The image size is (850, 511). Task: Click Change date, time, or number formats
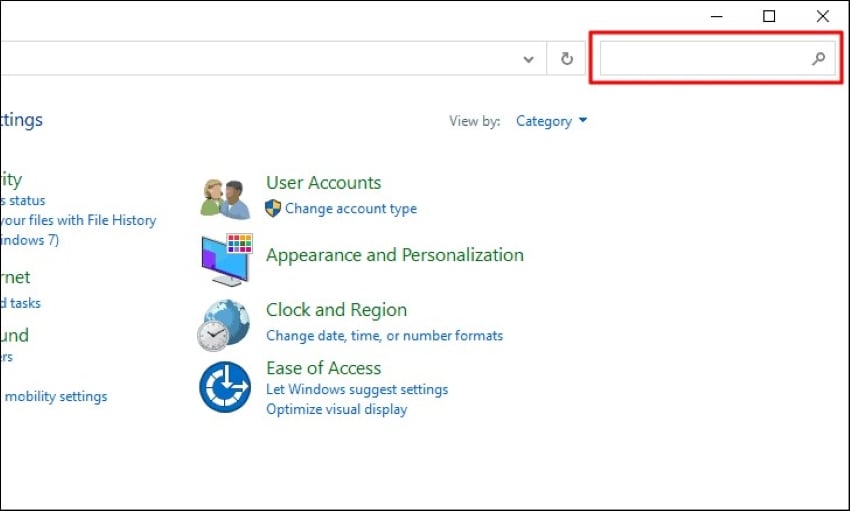pyautogui.click(x=384, y=336)
